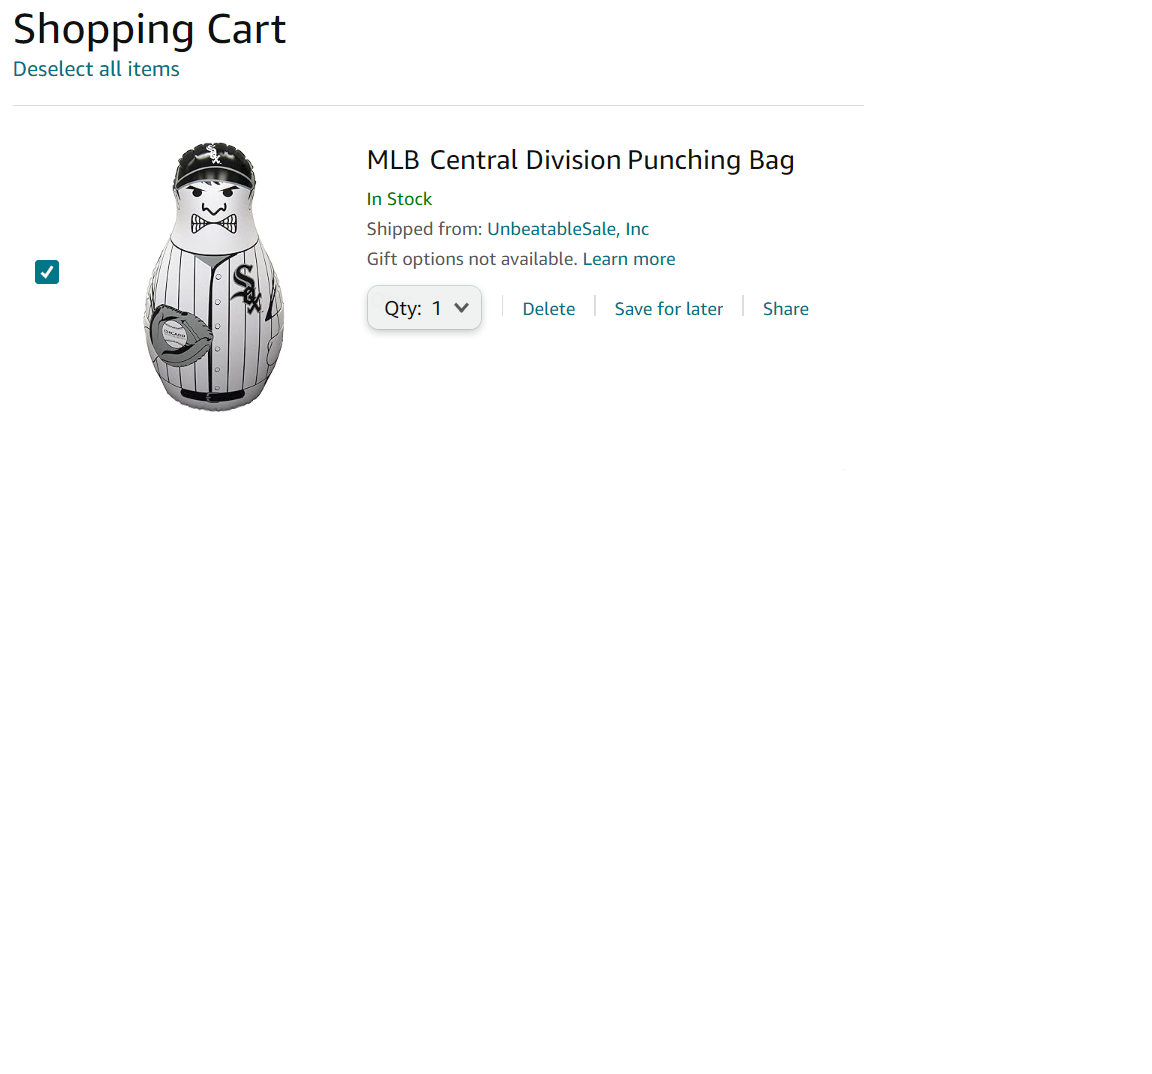Screen dimensions: 1152x1074
Task: Visit the UnbeatableSale, Inc seller link
Action: [567, 229]
